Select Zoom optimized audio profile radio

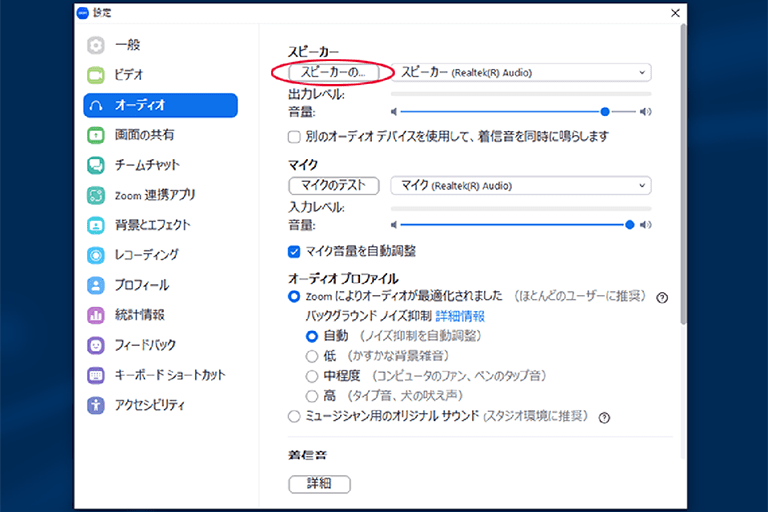tap(294, 296)
